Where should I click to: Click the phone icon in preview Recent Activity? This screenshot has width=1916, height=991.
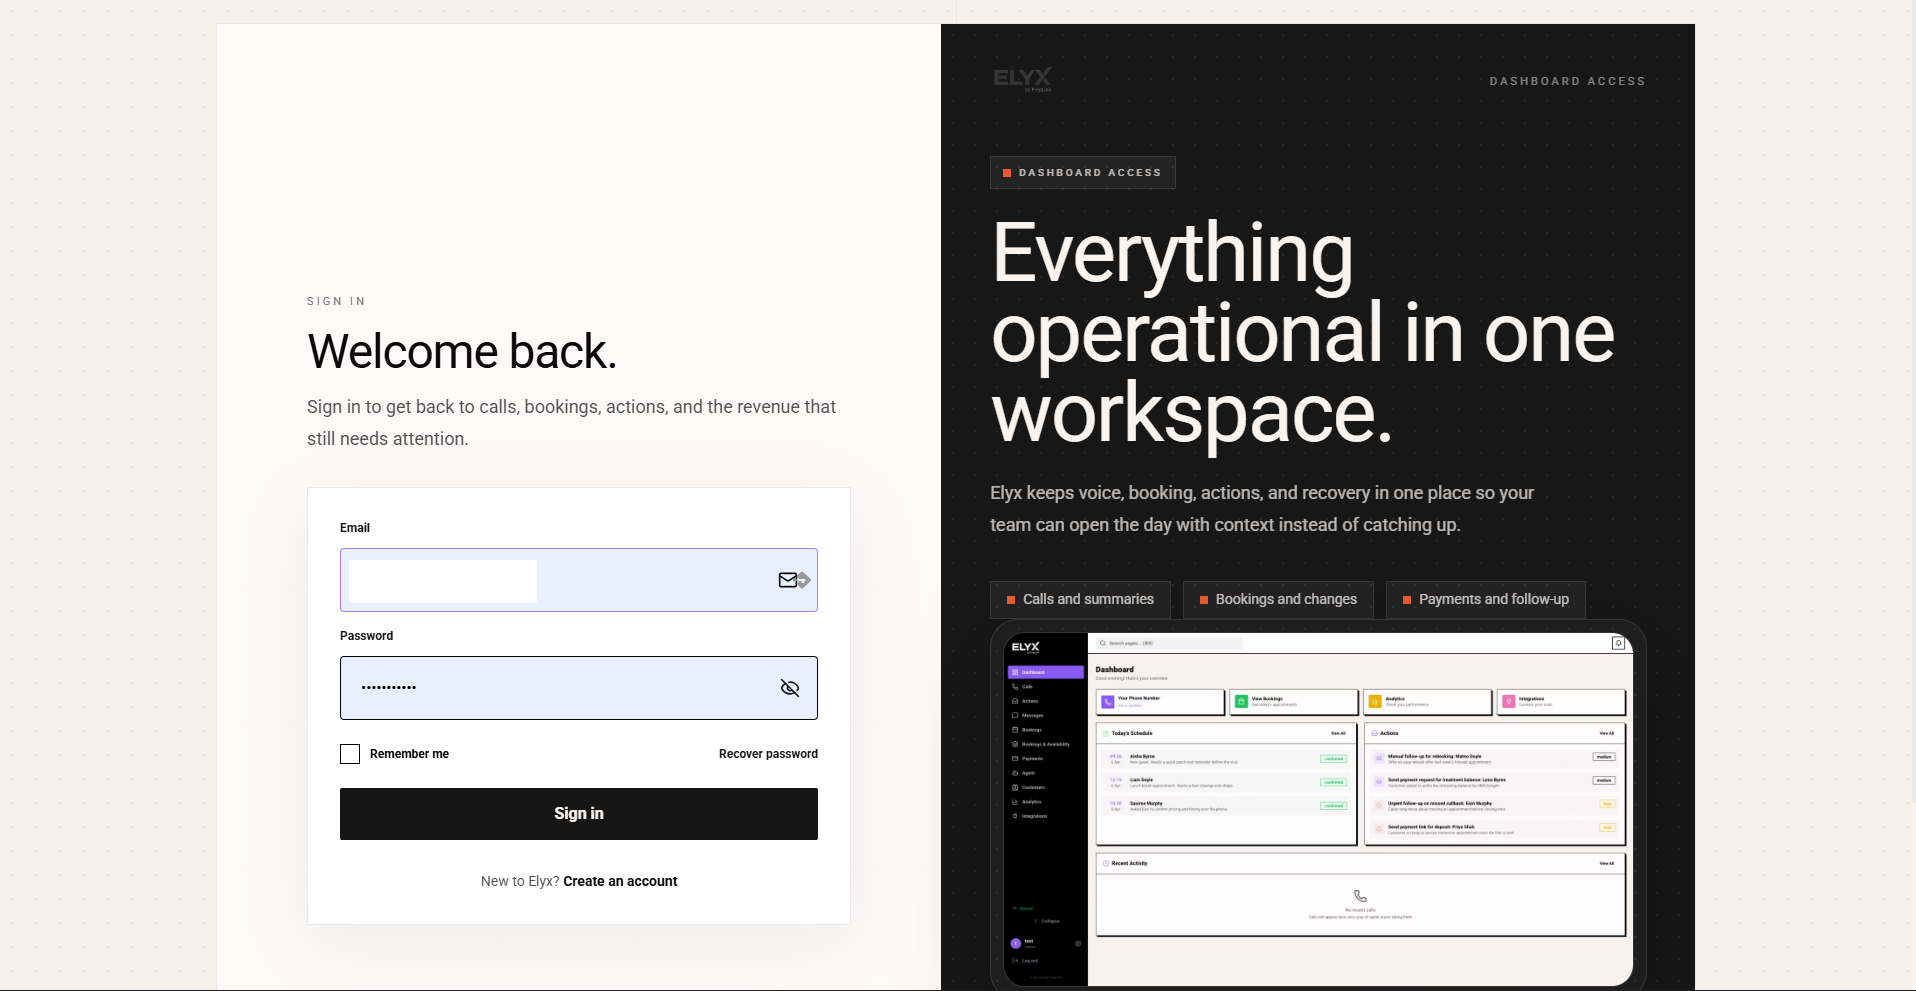point(1360,896)
